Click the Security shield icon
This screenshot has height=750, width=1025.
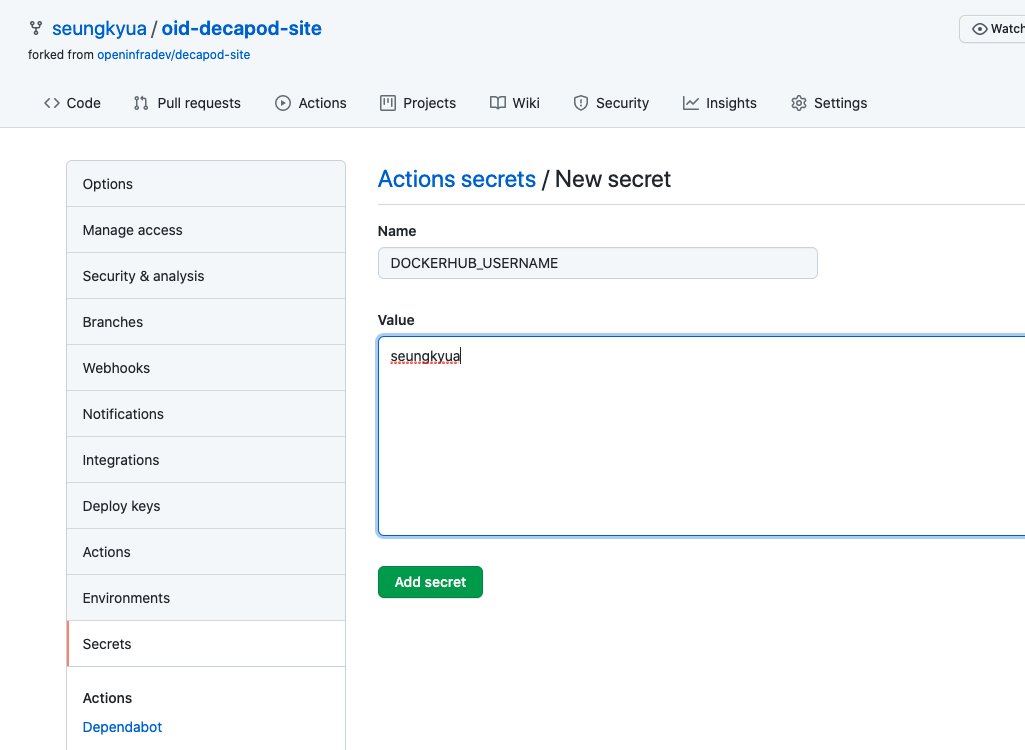click(580, 103)
